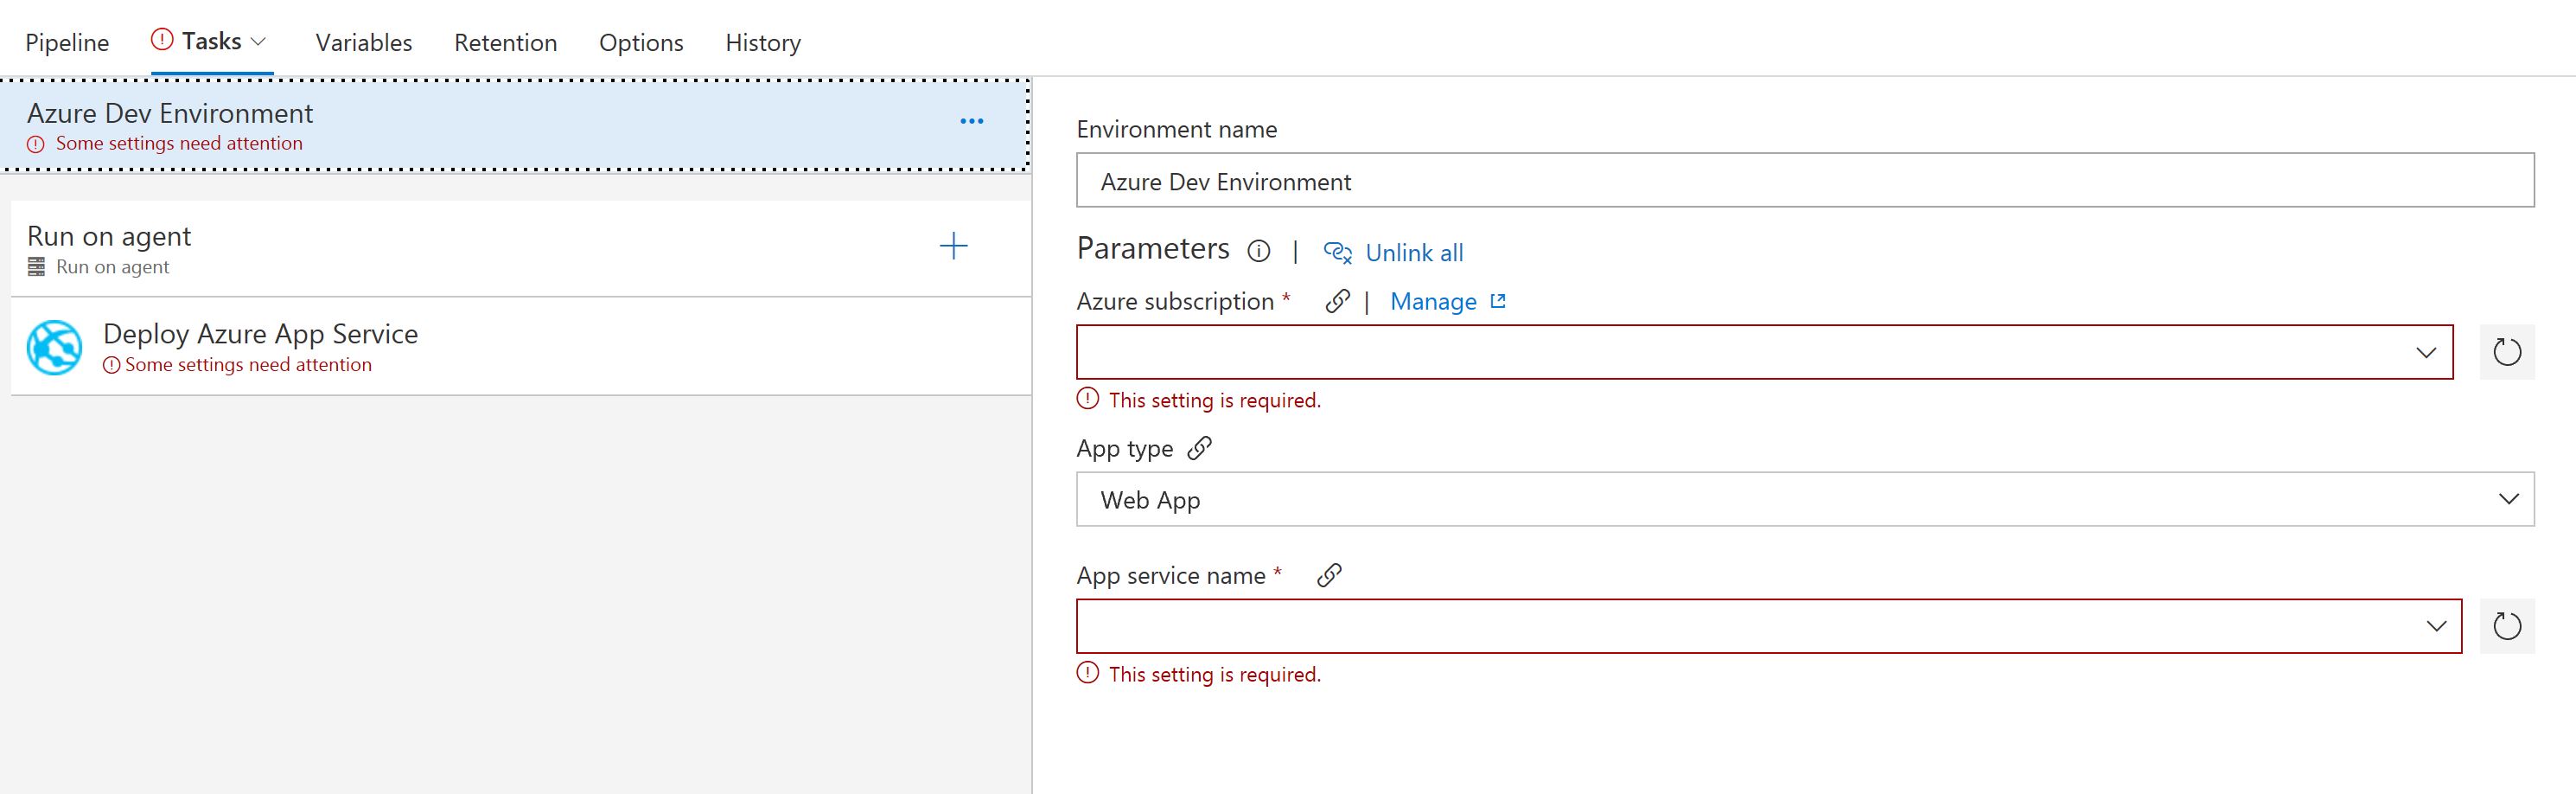Click link icon beside App type label
This screenshot has height=794, width=2576.
[1199, 448]
